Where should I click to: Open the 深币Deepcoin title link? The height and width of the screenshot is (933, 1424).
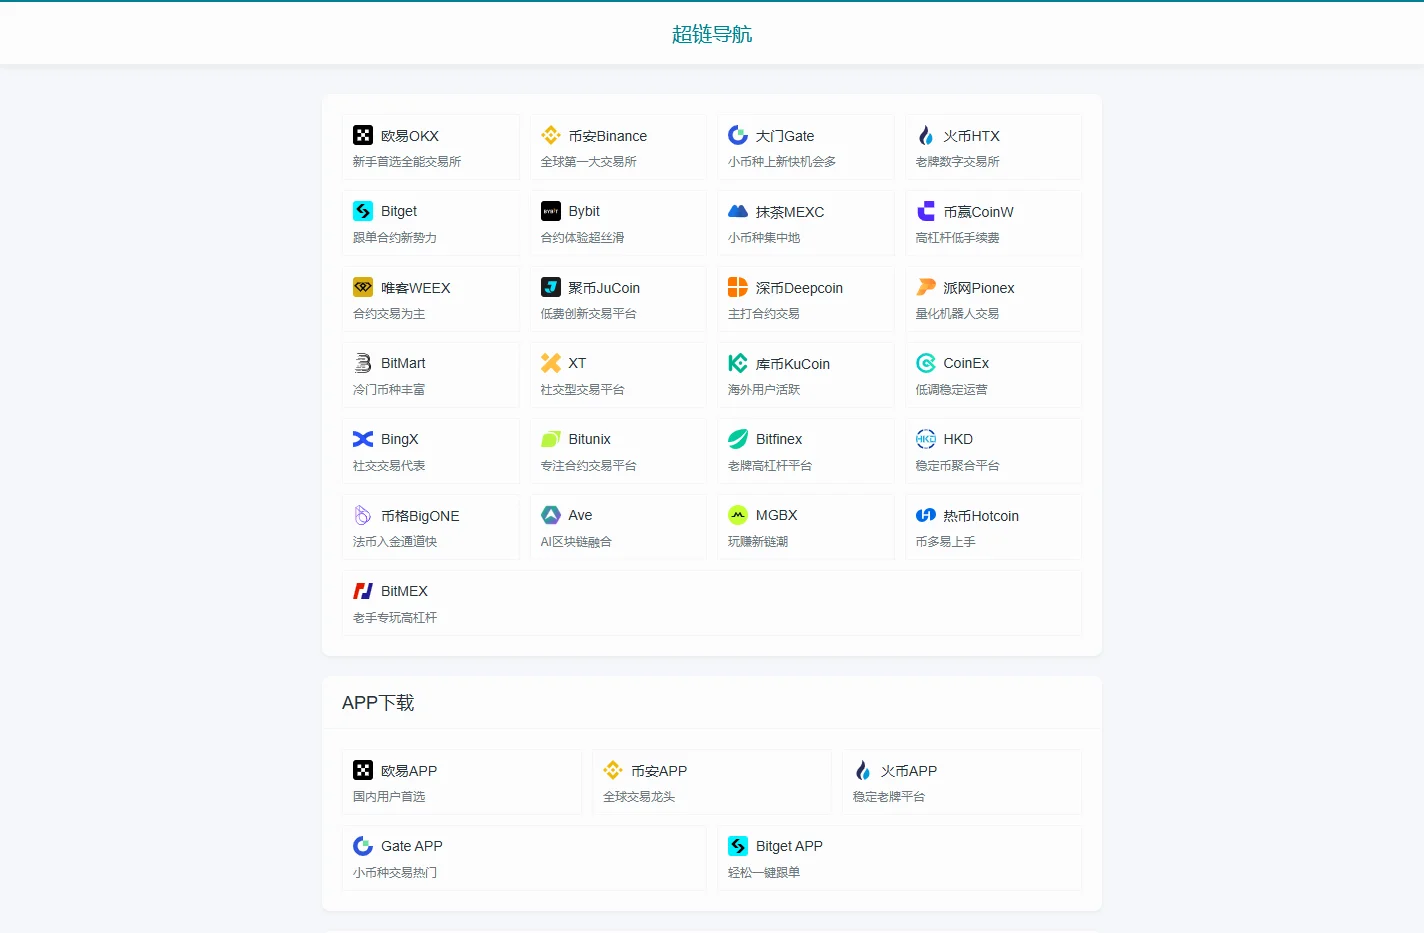point(800,288)
